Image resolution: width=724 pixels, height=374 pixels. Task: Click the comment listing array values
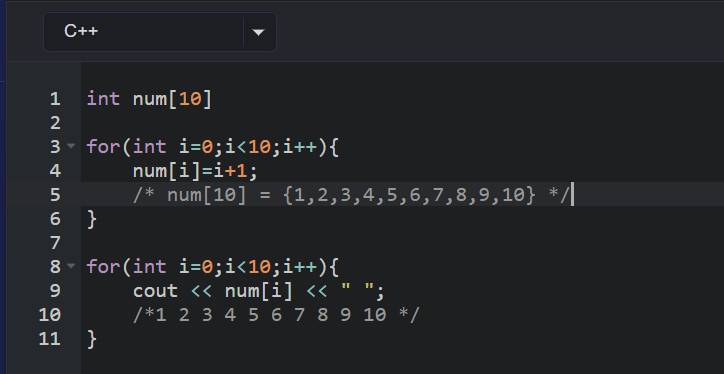tap(351, 195)
